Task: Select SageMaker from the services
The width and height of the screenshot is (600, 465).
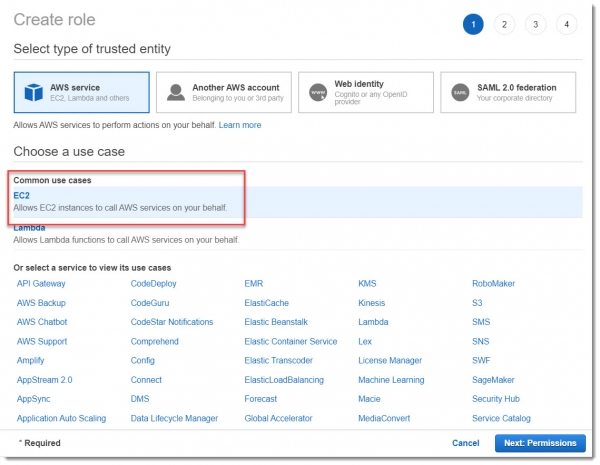Action: [x=494, y=380]
